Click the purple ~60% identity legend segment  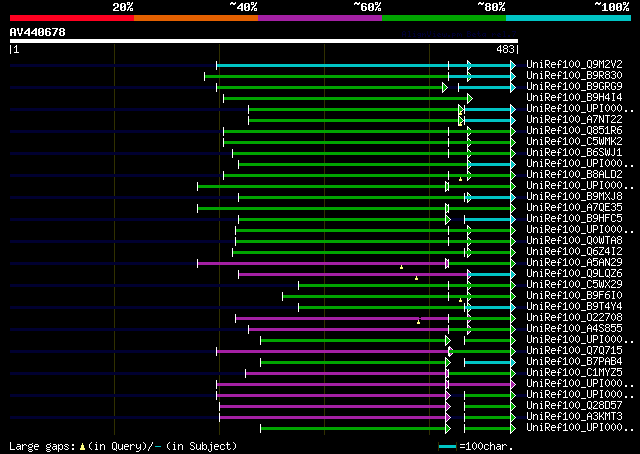[320, 18]
